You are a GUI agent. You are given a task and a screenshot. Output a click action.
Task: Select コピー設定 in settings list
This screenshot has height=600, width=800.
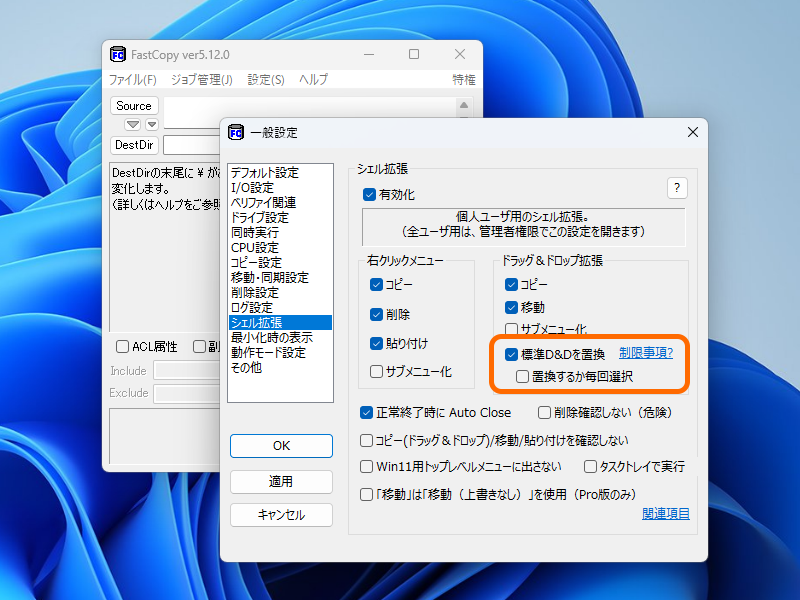(280, 262)
